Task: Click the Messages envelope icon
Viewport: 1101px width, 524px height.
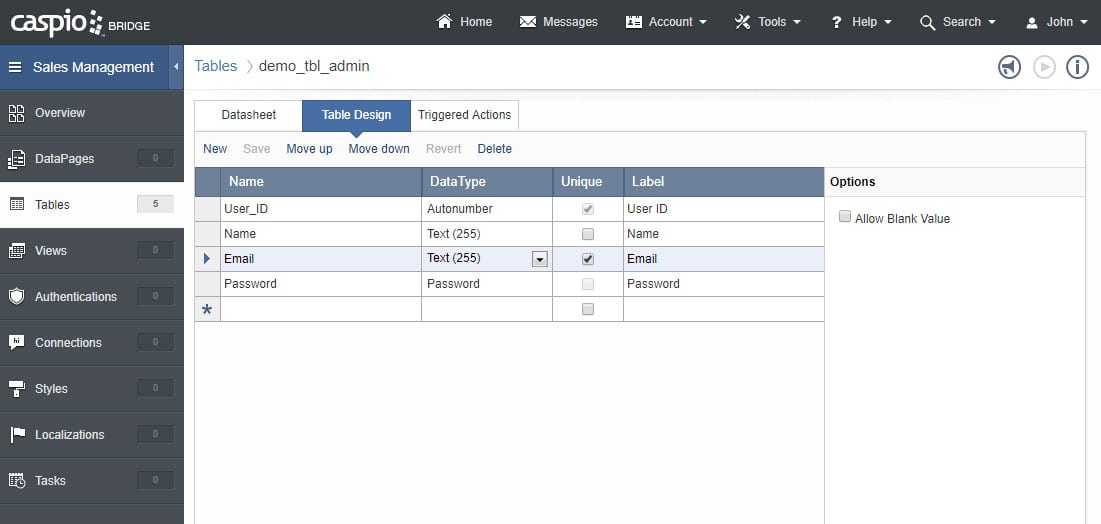Action: point(528,21)
